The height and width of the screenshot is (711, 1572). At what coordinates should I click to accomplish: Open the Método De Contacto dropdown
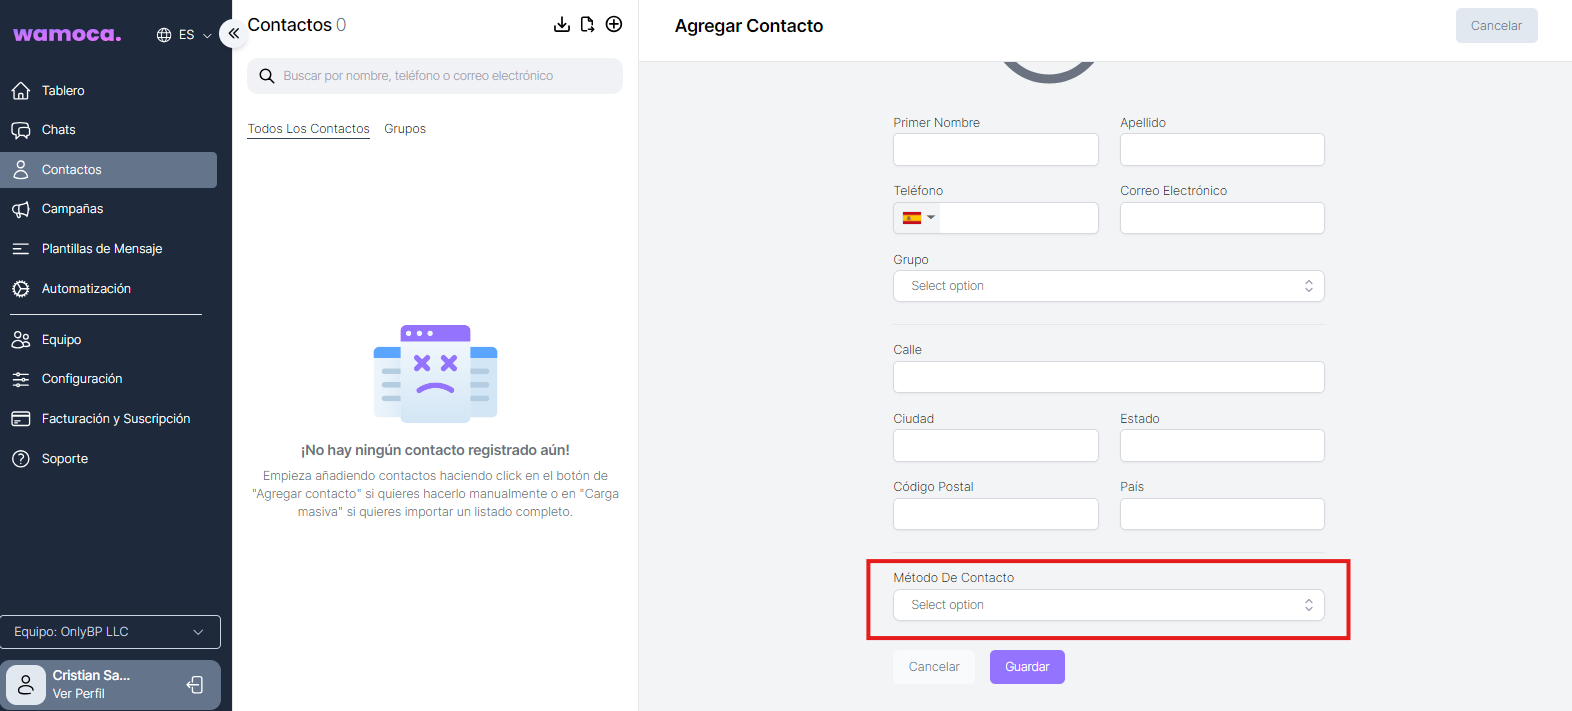1108,605
